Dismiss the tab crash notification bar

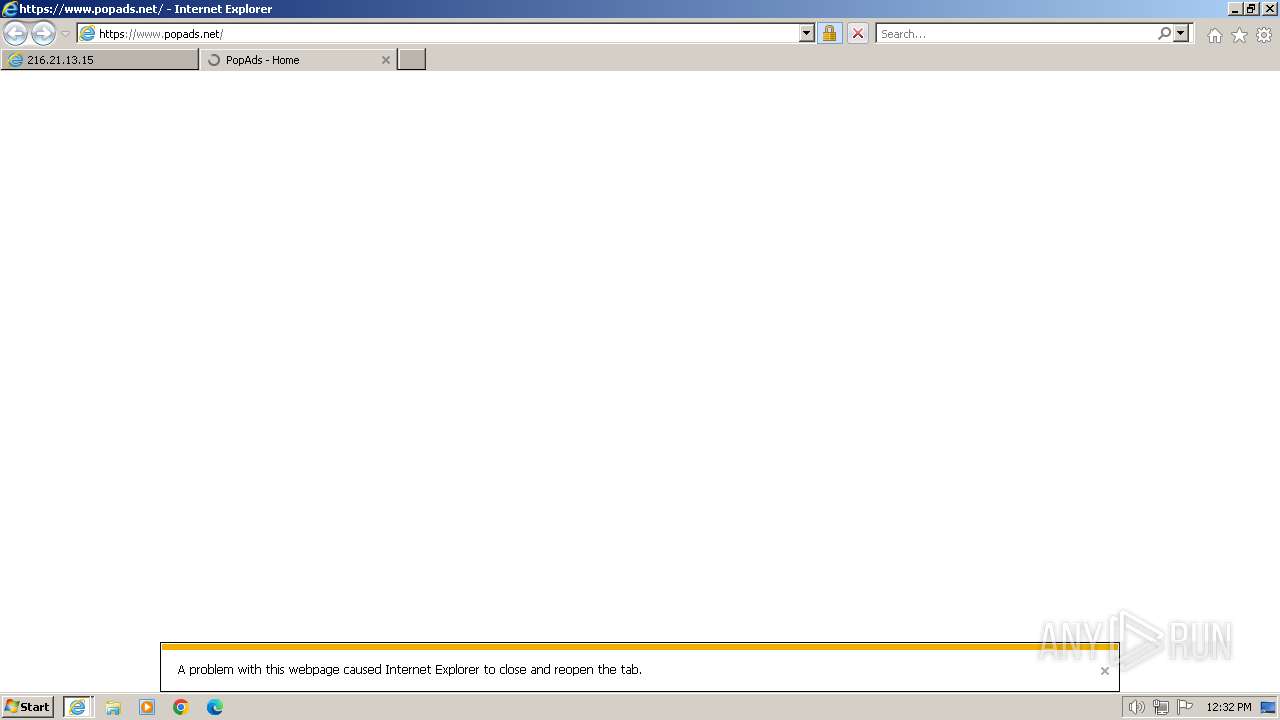coord(1105,671)
